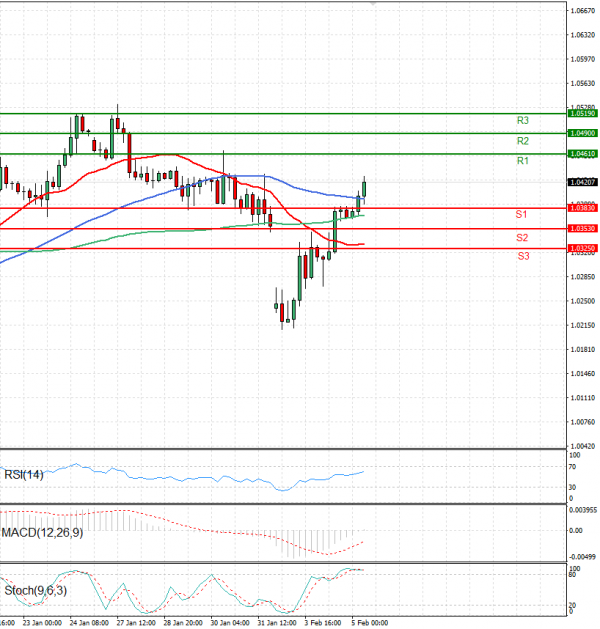Click the MACD(12,26,9) indicator label
This screenshot has width=600, height=629.
42,533
